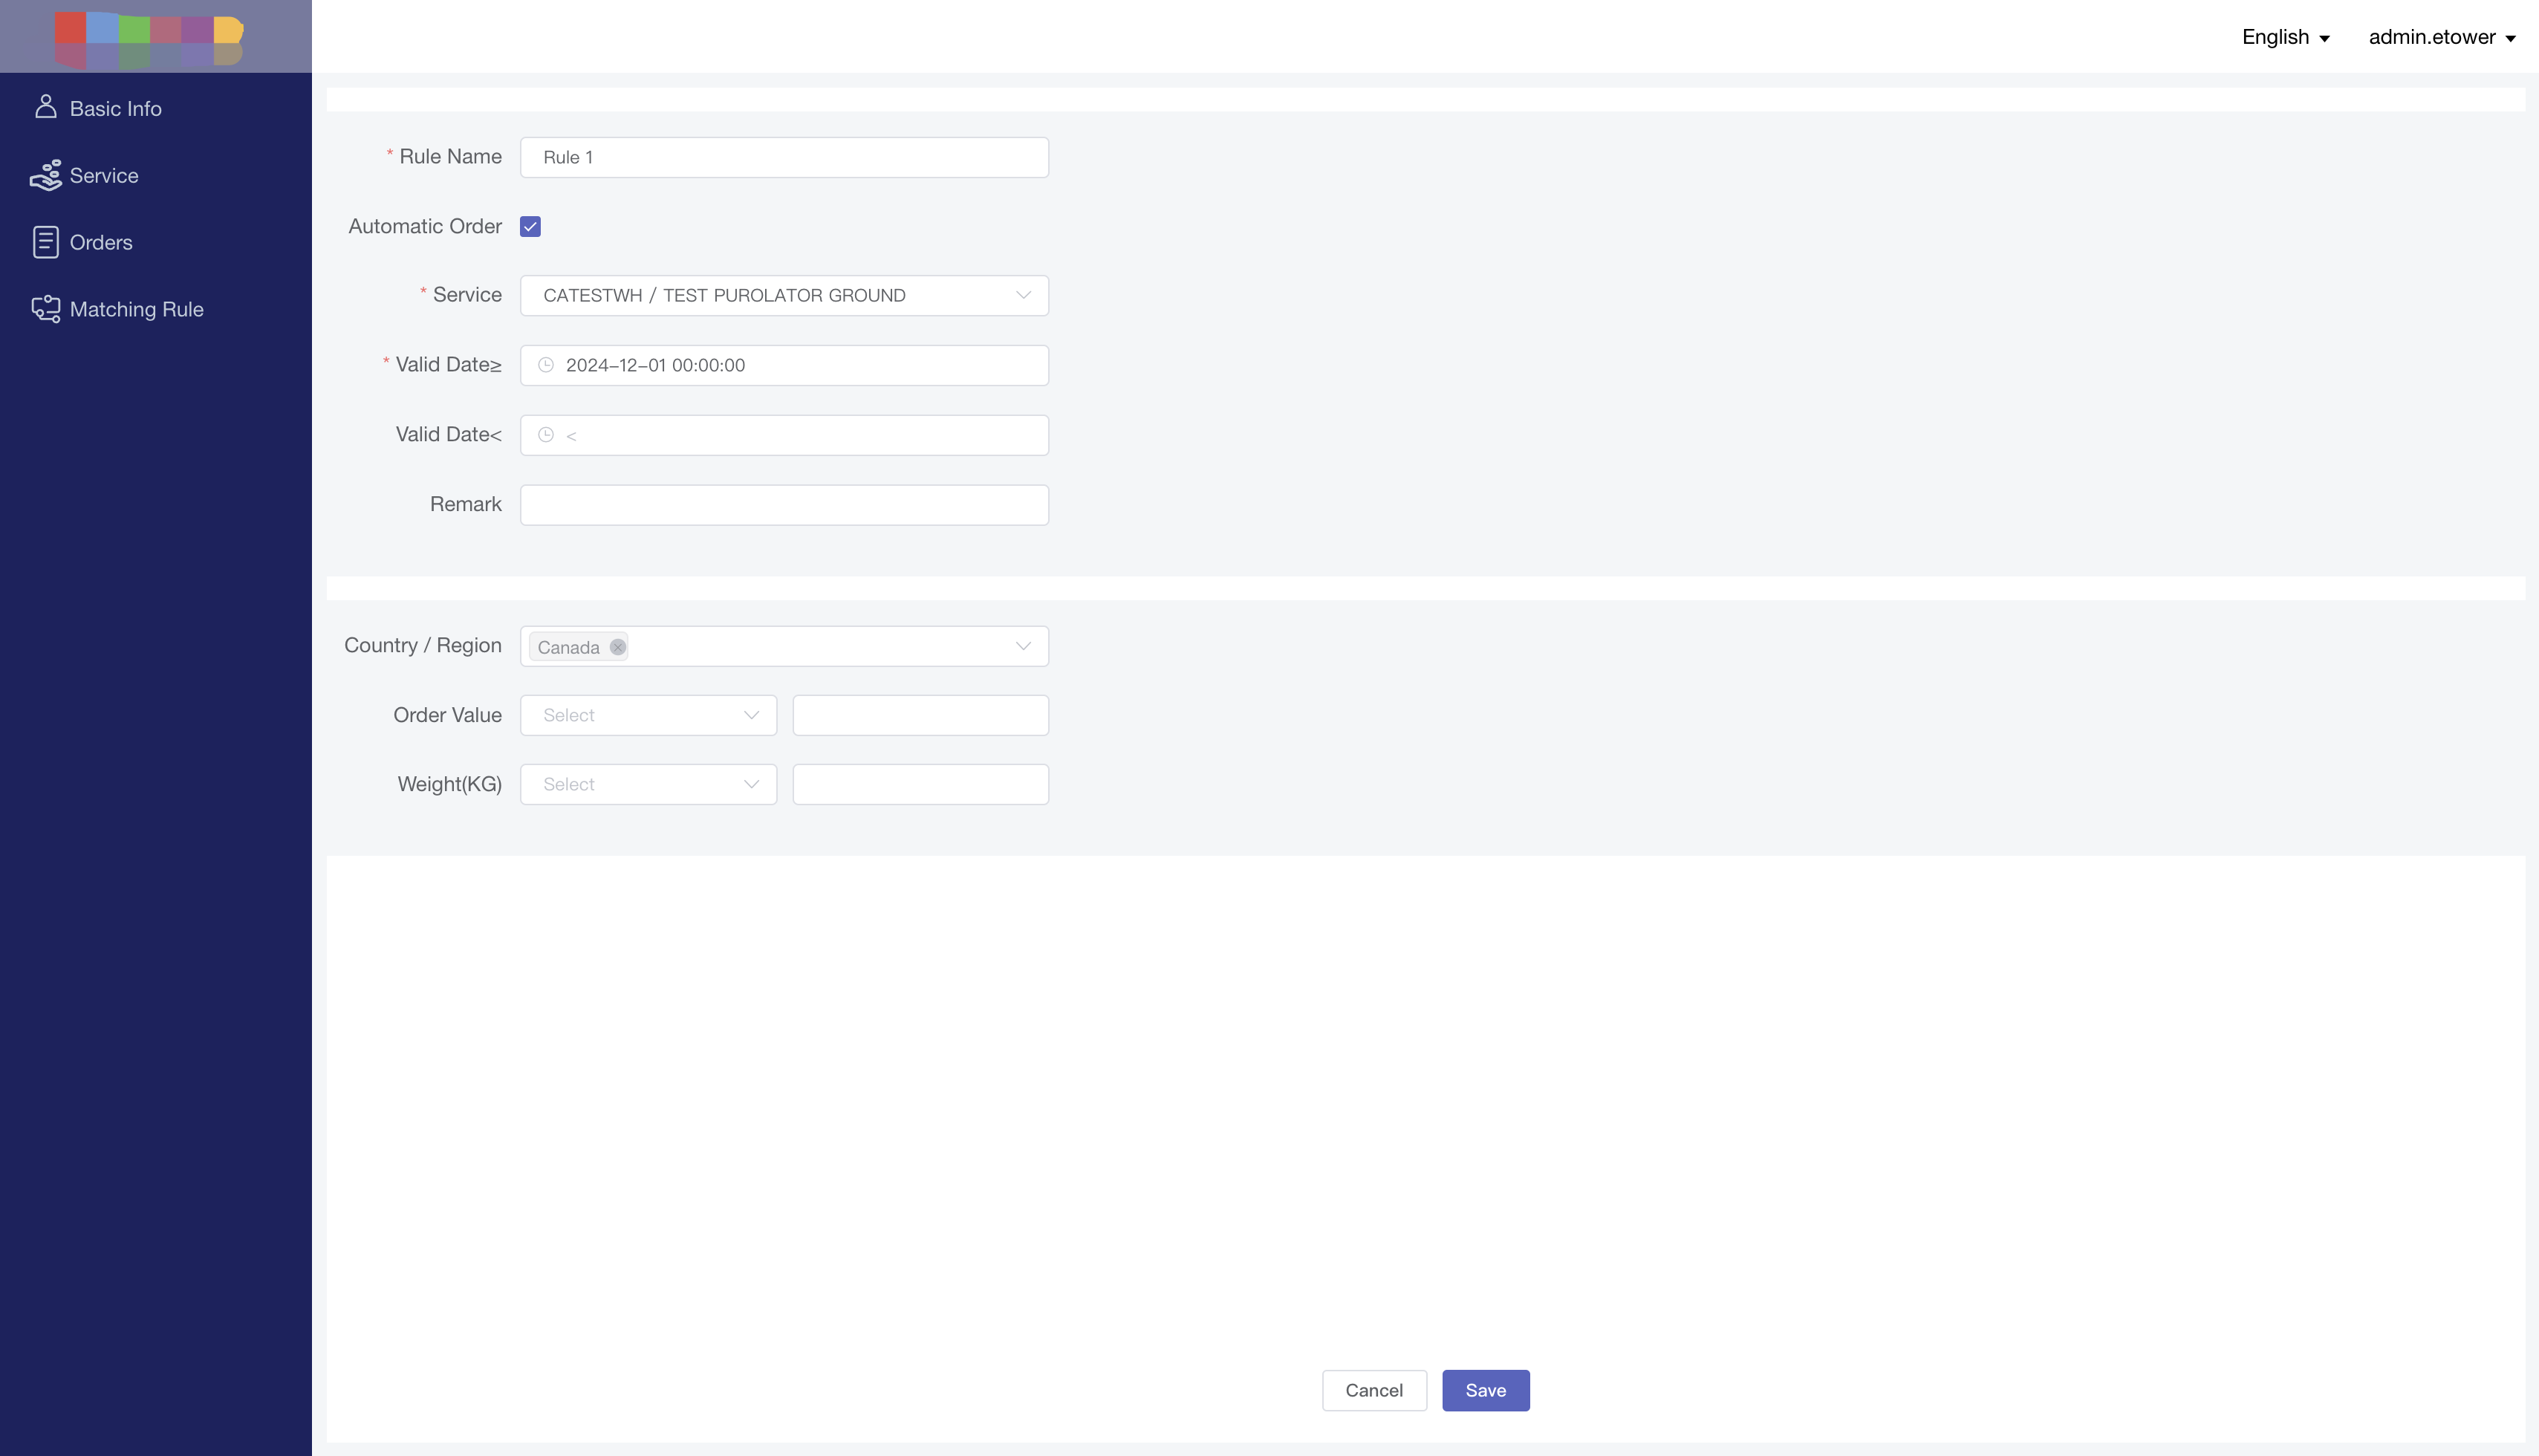This screenshot has height=1456, width=2539.
Task: Remove the Canada tag
Action: point(618,647)
